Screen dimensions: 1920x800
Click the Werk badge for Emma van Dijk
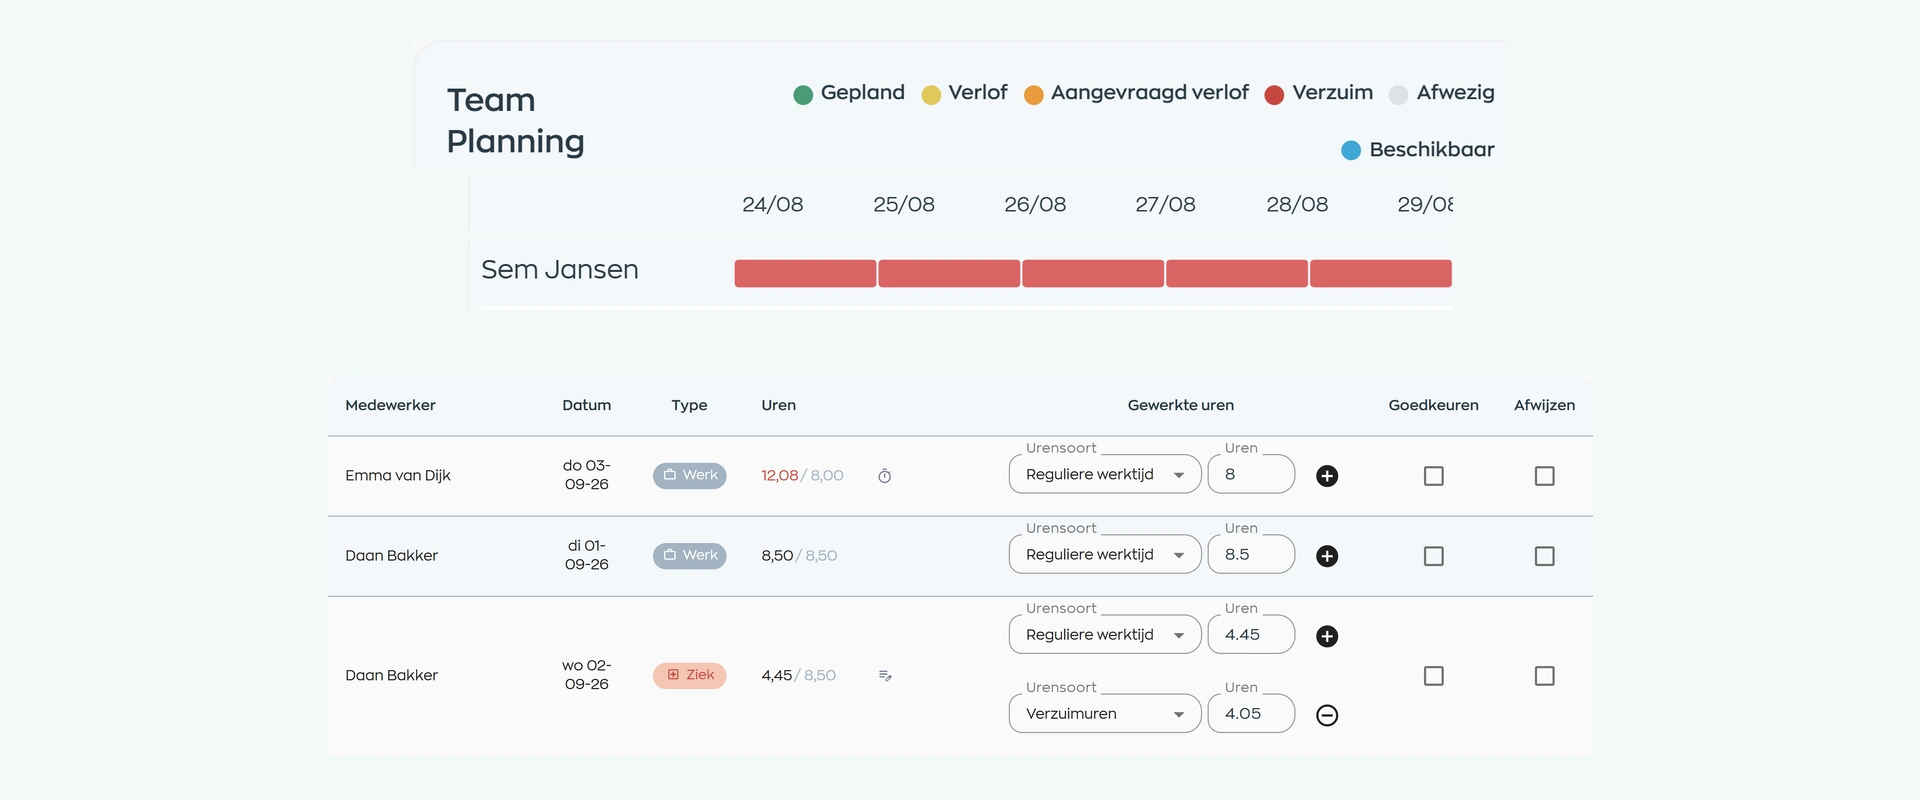[x=690, y=475]
